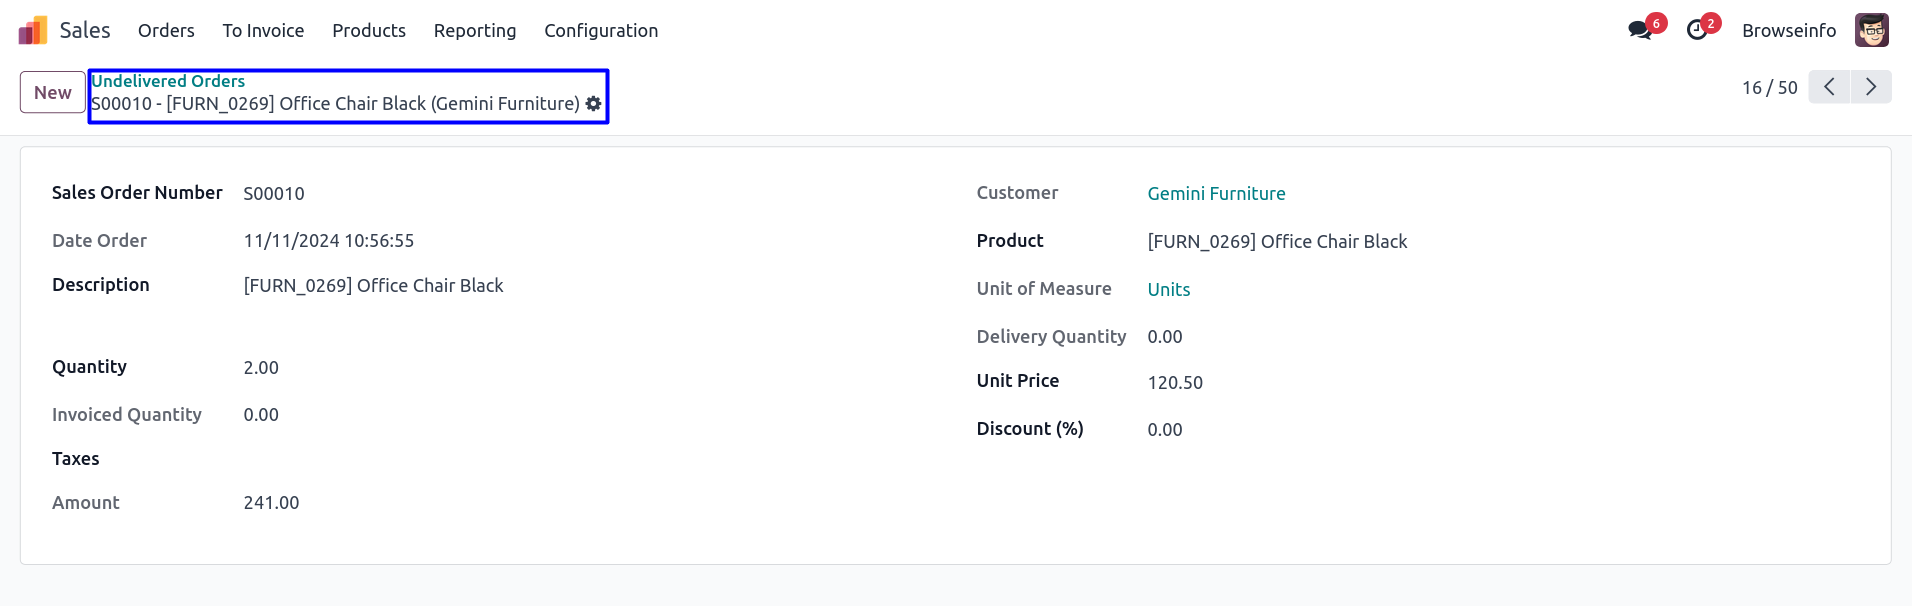Click the Browseinfo company name
Viewport: 1912px width, 606px height.
[1788, 31]
